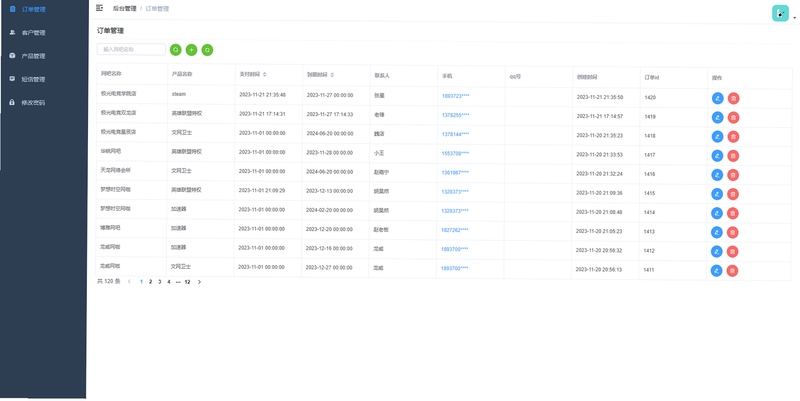
Task: Click the pagination ellipsis for more pages
Action: [178, 282]
